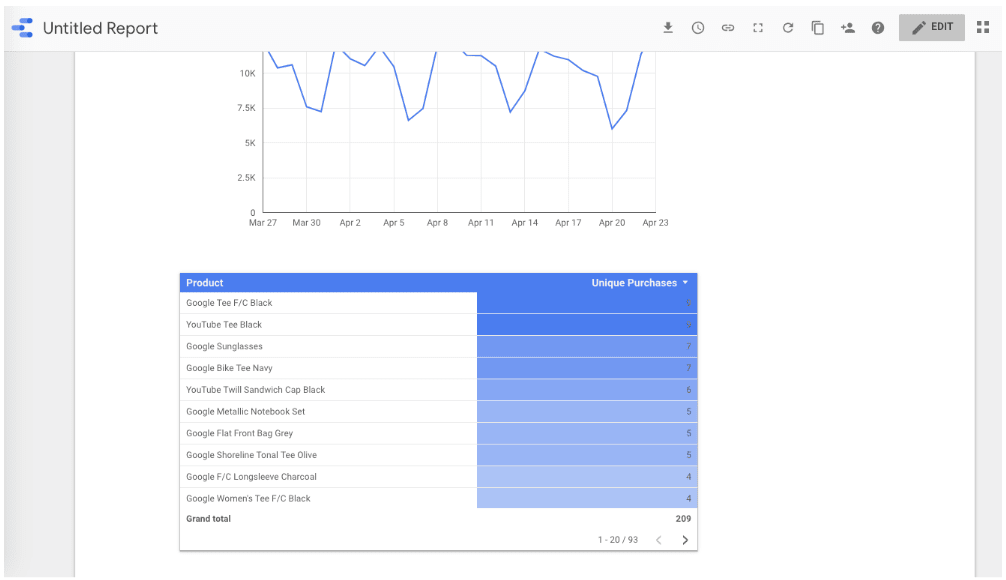Switch to EDIT mode
Image resolution: width=1006 pixels, height=580 pixels.
(x=931, y=27)
